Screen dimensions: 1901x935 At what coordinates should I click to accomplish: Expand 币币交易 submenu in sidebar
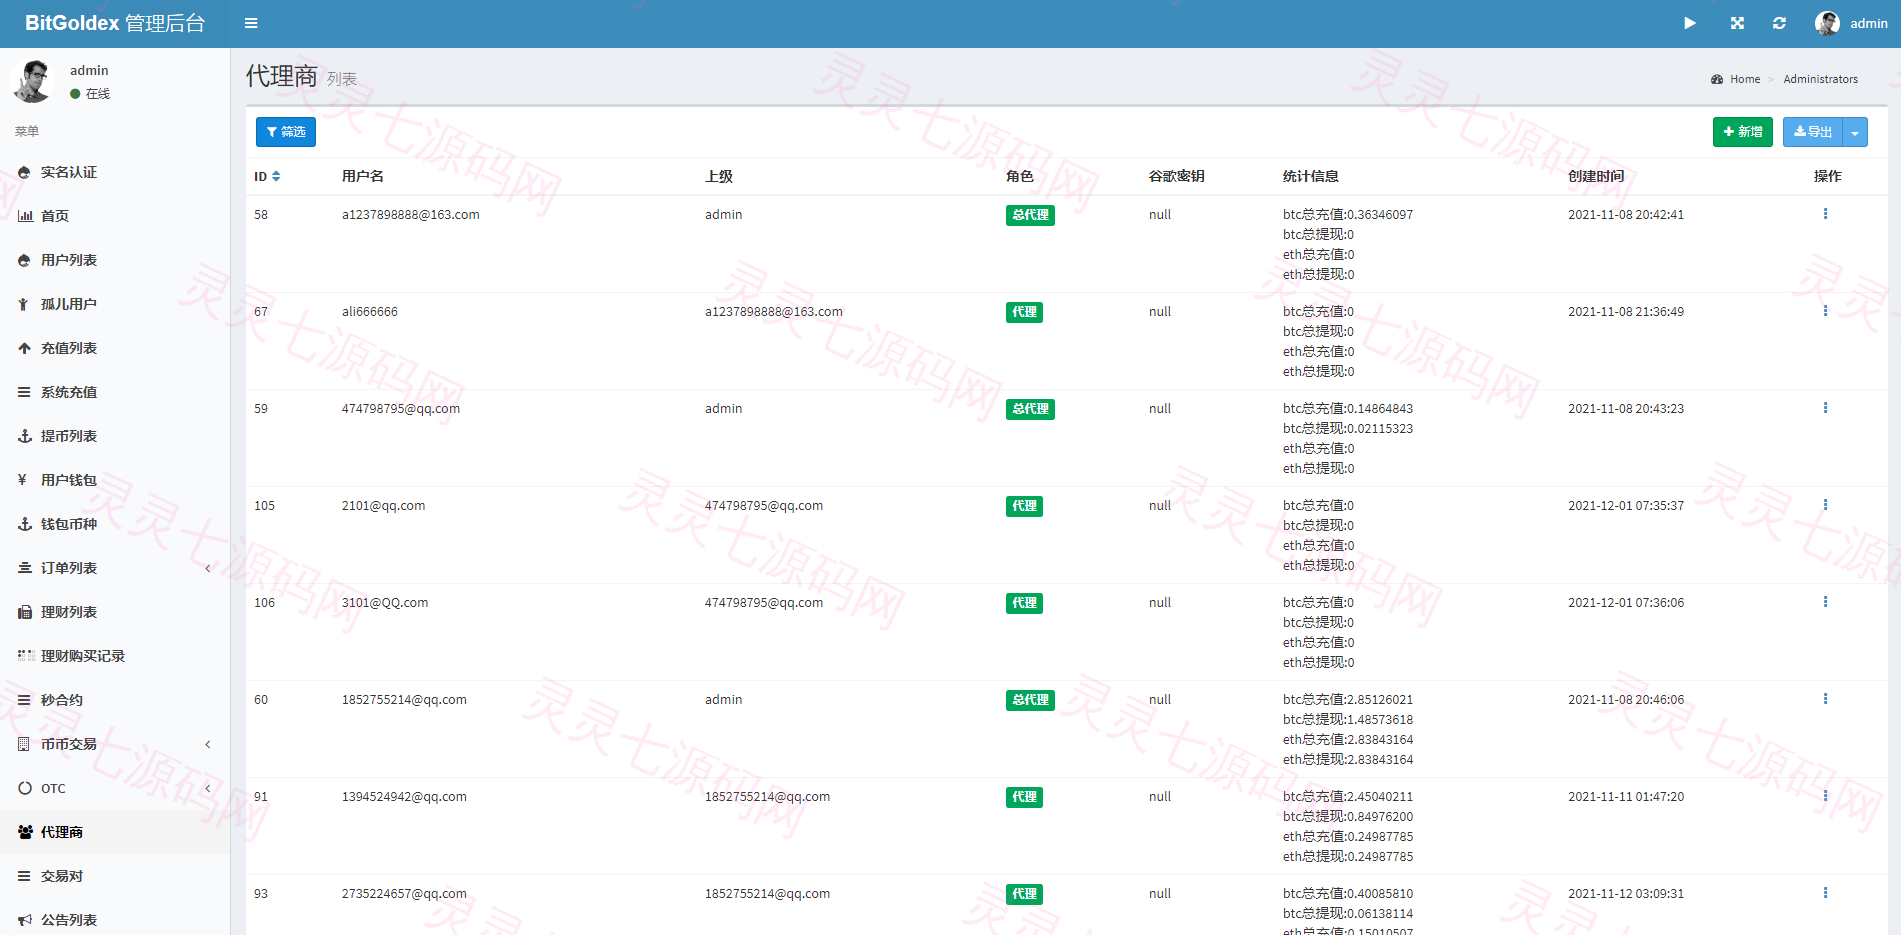coord(115,744)
